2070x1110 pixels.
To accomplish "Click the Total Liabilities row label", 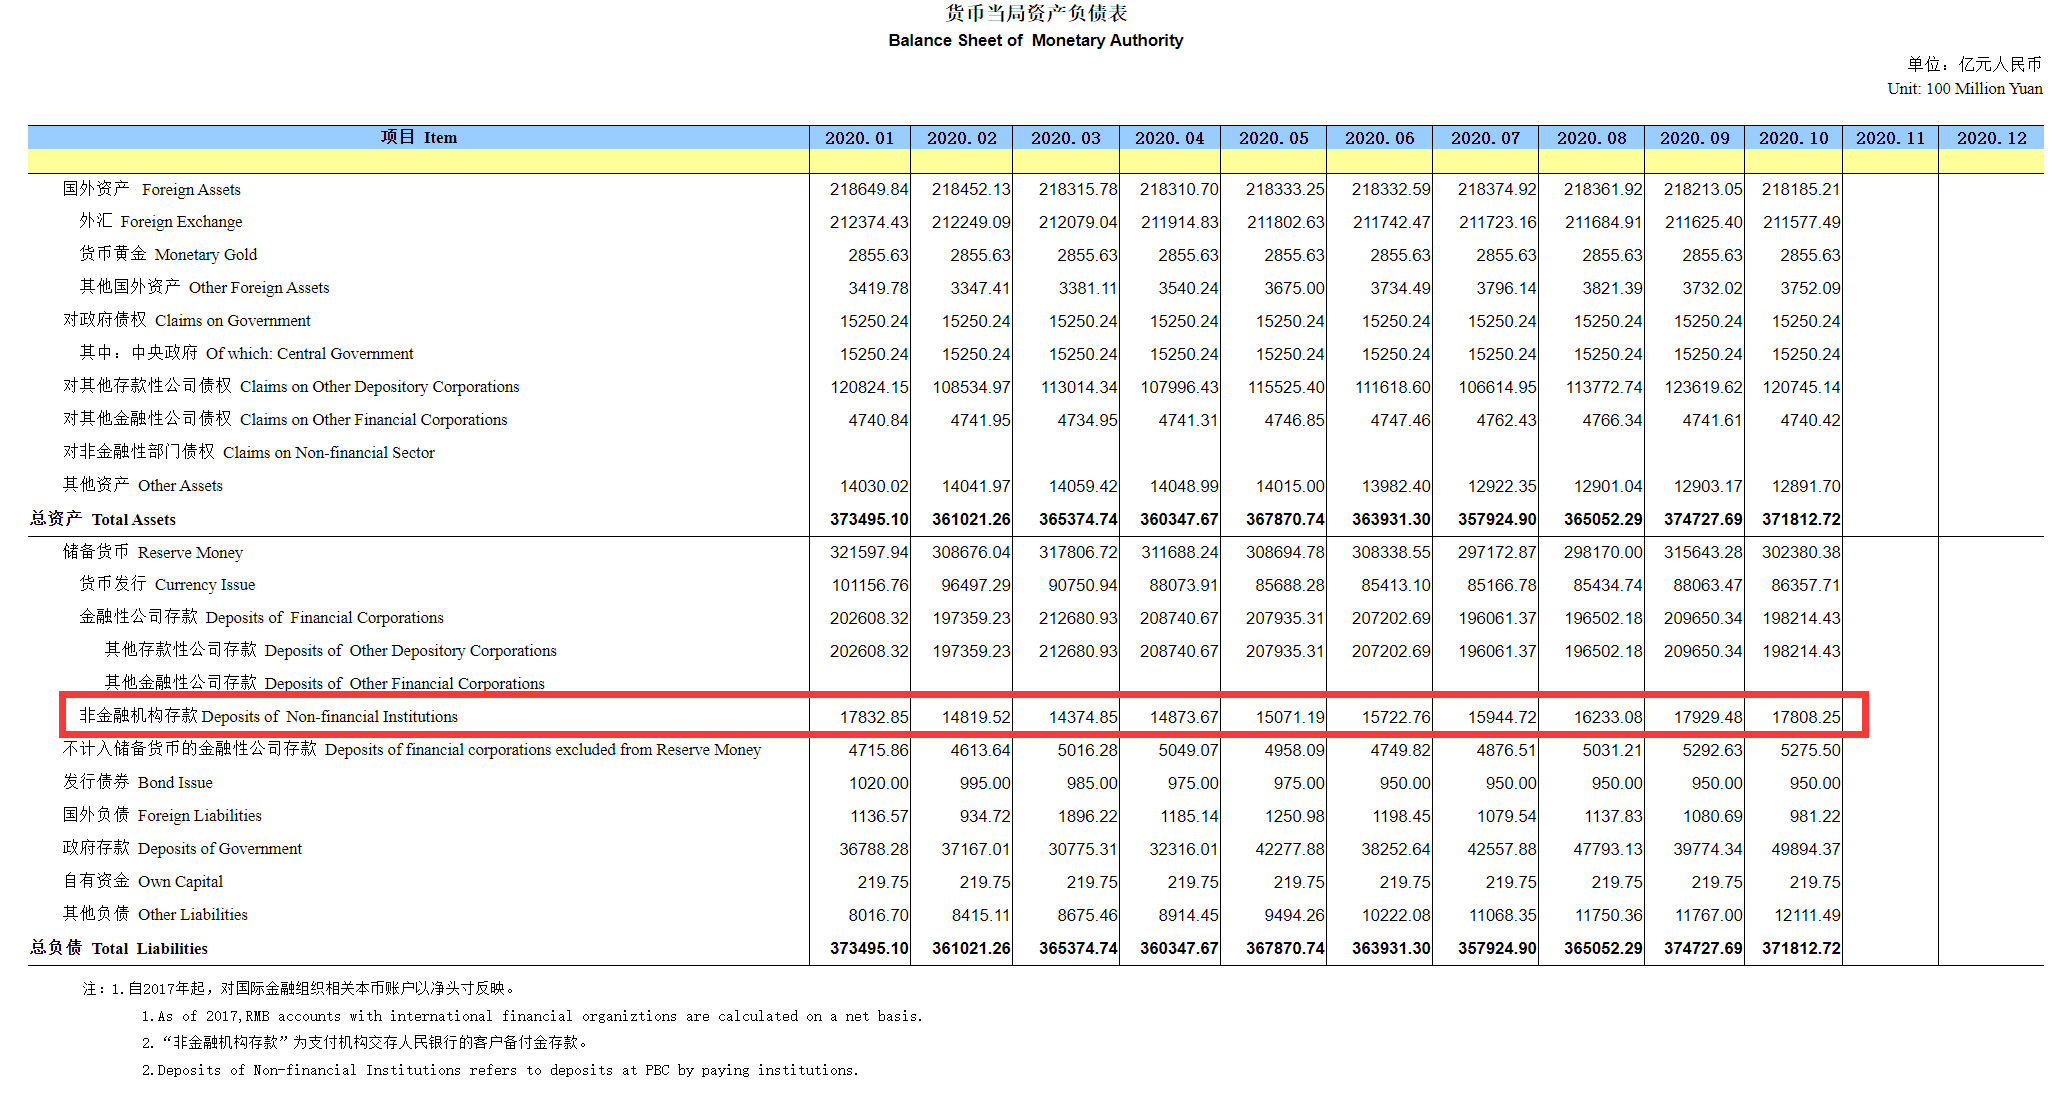I will pos(119,948).
